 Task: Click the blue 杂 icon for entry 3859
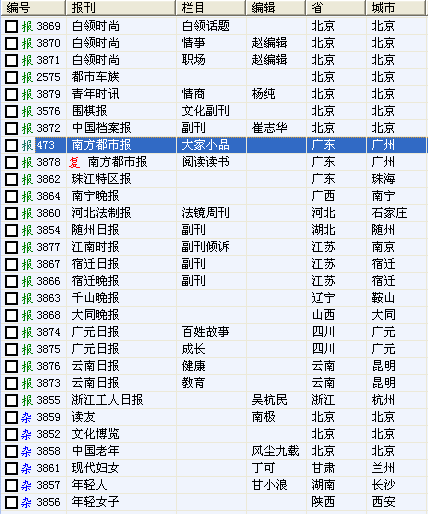click(26, 417)
